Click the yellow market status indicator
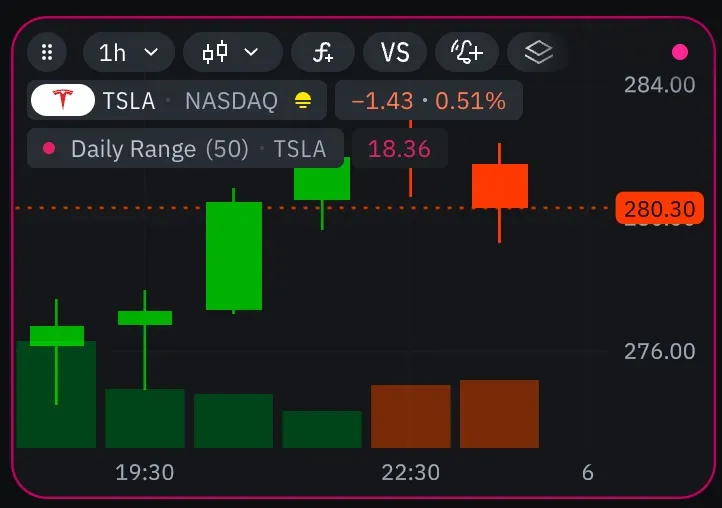 tap(303, 100)
